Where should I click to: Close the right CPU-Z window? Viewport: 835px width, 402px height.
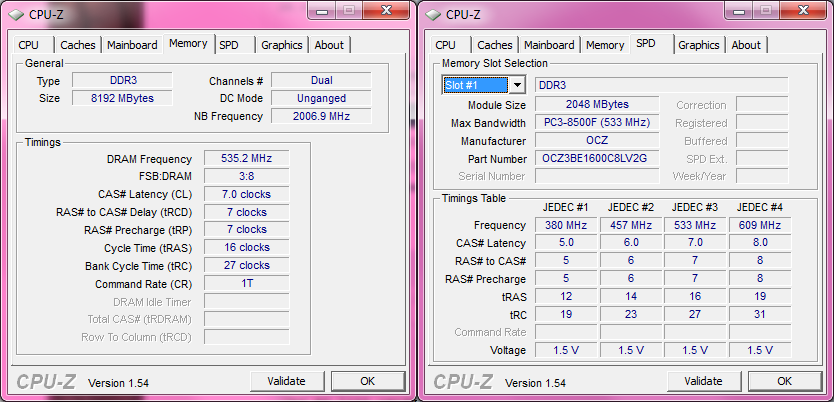805,10
